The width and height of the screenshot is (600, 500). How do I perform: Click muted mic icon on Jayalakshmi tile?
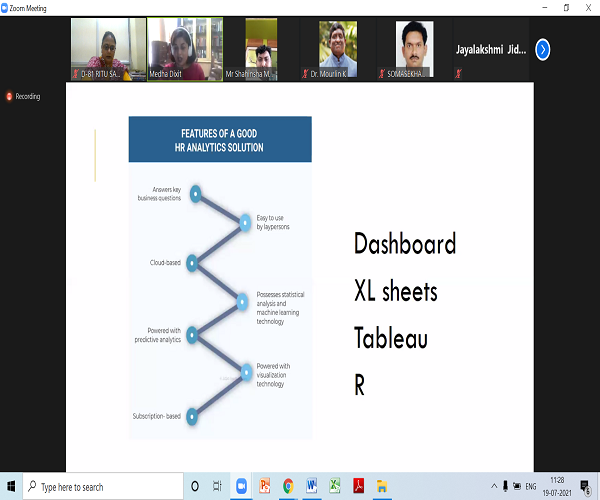coord(458,74)
